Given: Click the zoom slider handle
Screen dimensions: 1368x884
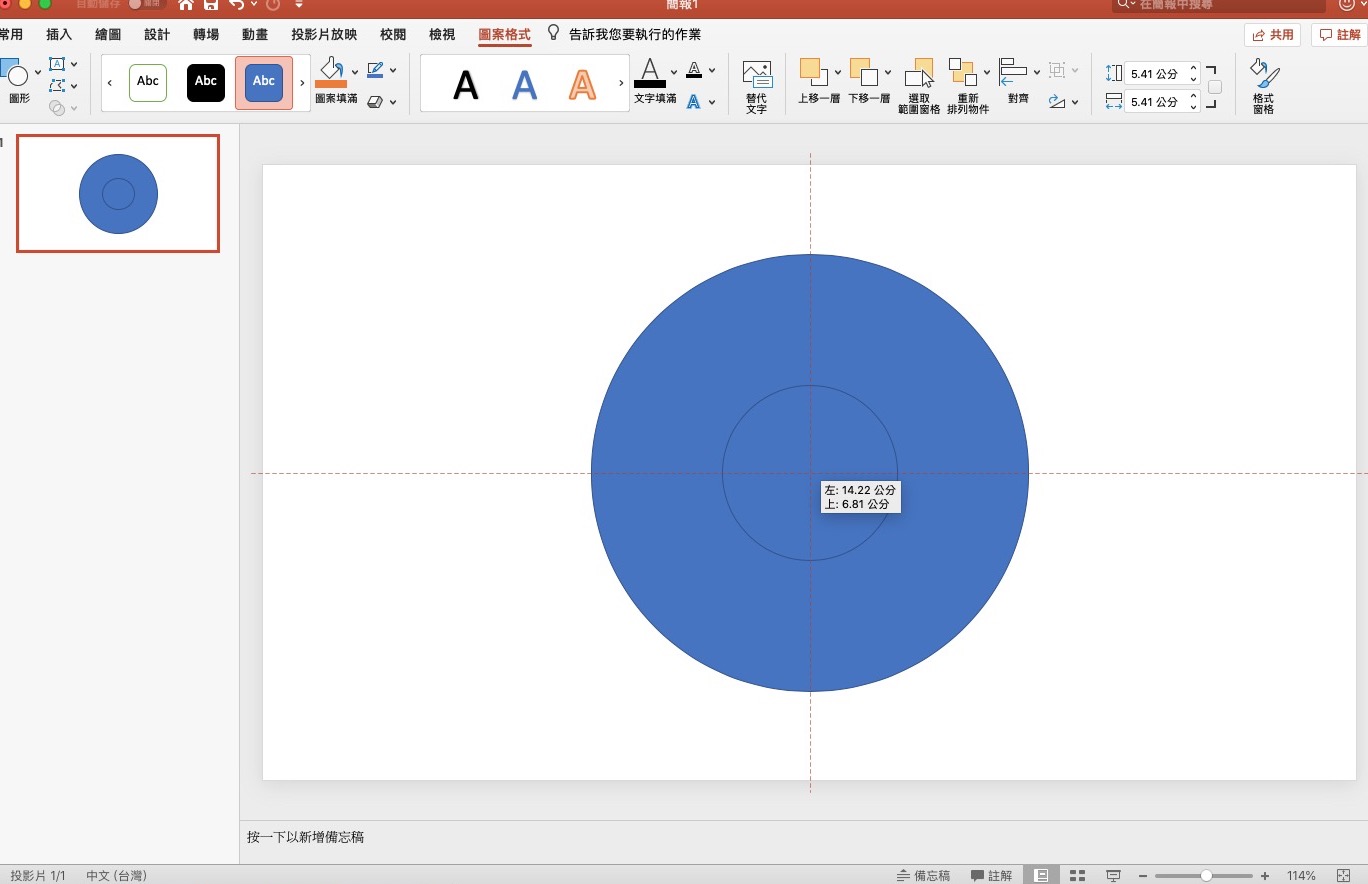Looking at the screenshot, I should point(1206,875).
